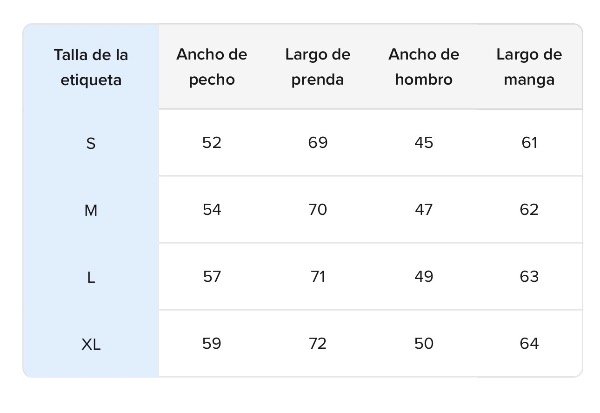Click the size XL row label
This screenshot has width=600, height=413.
[x=91, y=344]
